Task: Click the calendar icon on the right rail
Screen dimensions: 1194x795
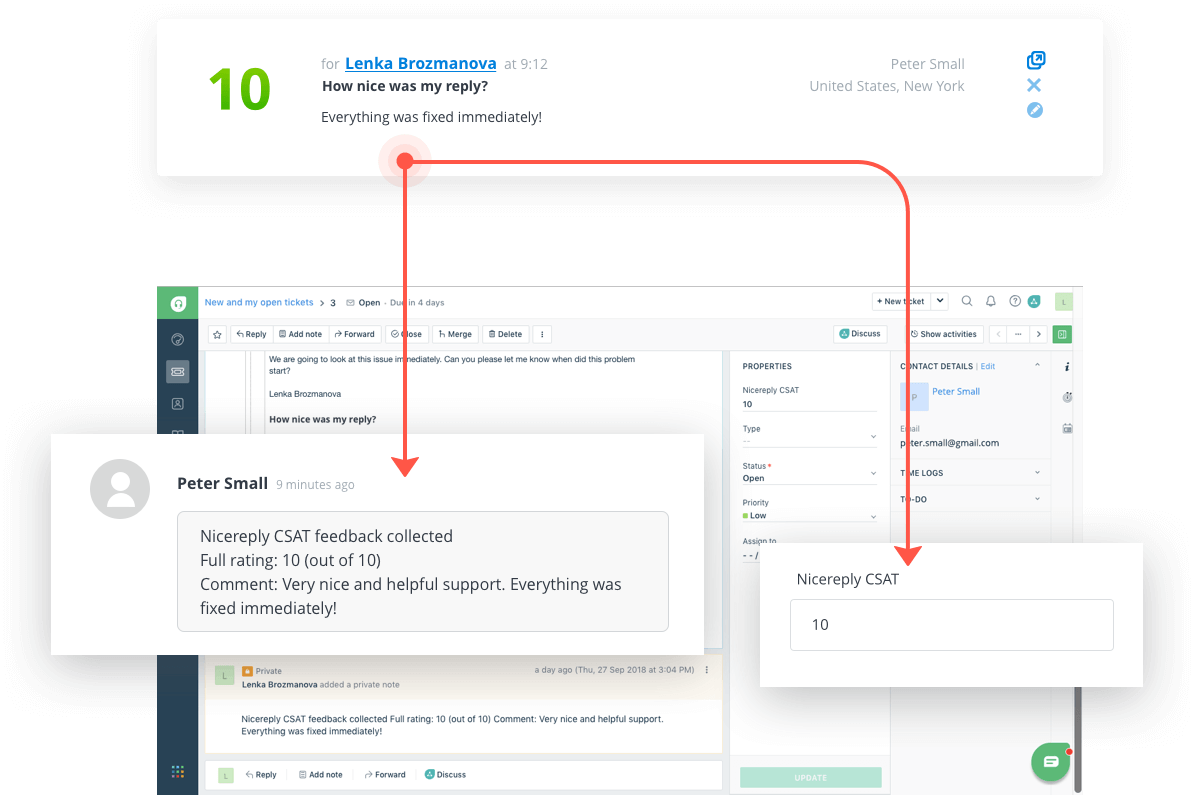Action: (1067, 429)
